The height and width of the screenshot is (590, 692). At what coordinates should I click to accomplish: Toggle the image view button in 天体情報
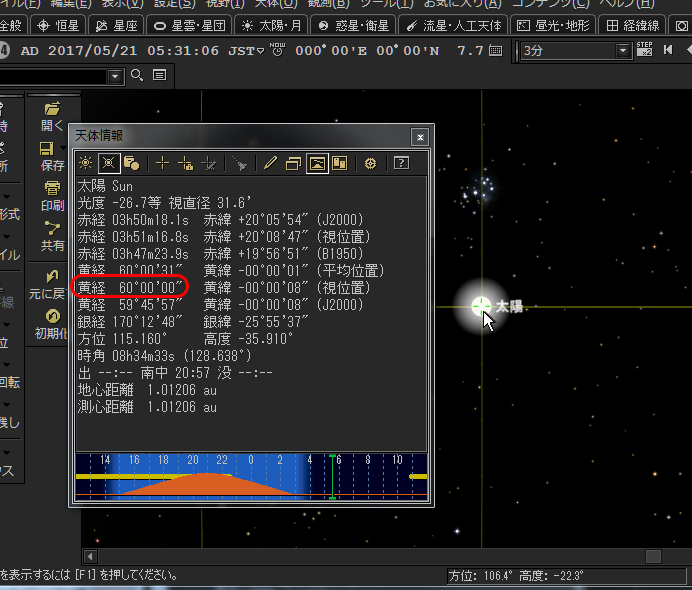317,163
